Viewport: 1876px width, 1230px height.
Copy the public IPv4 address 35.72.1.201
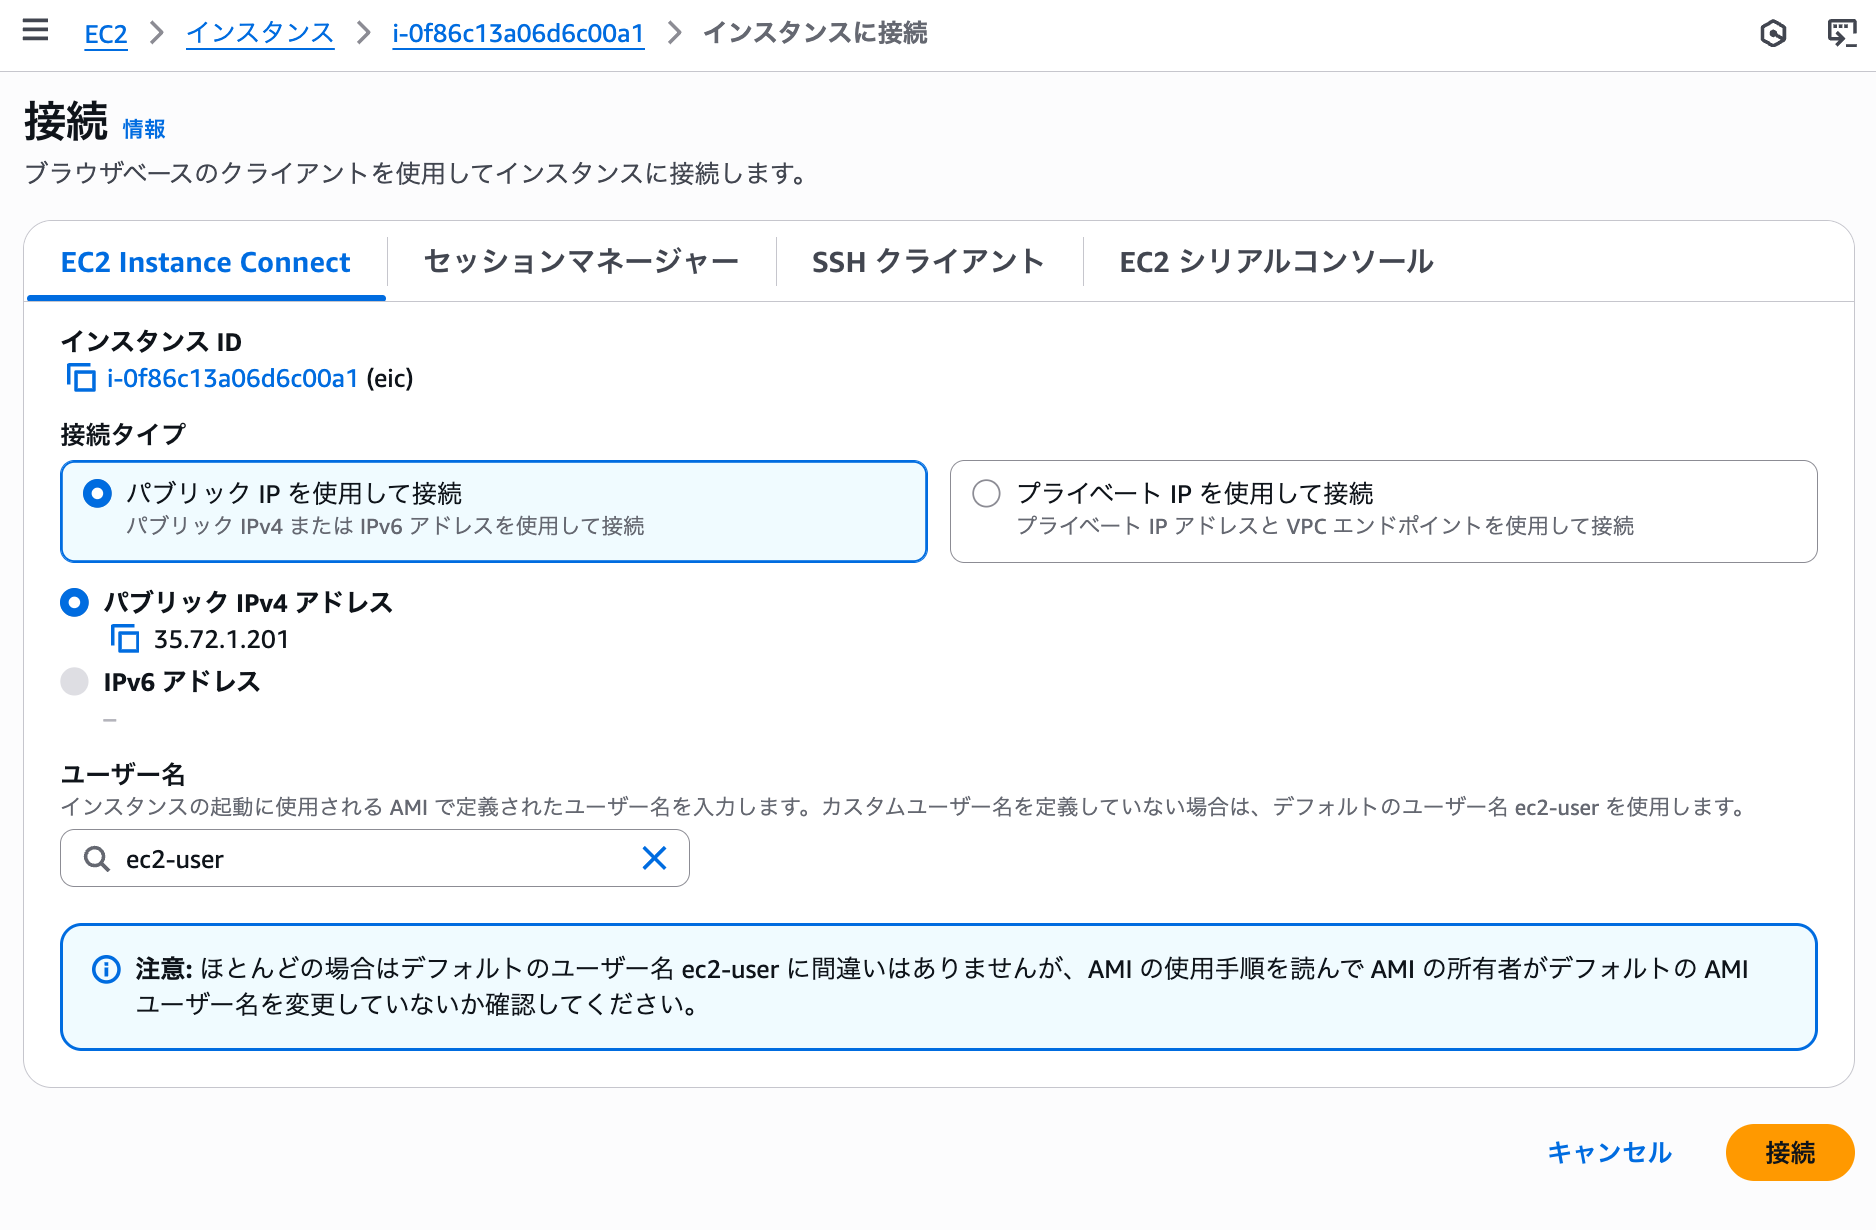[x=125, y=638]
